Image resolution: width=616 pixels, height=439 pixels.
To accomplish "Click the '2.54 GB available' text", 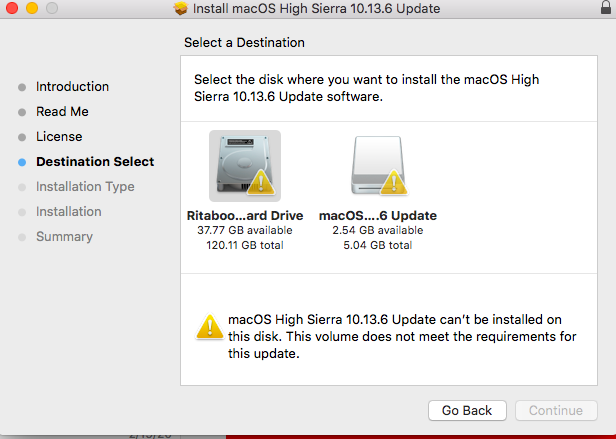I will 378,230.
